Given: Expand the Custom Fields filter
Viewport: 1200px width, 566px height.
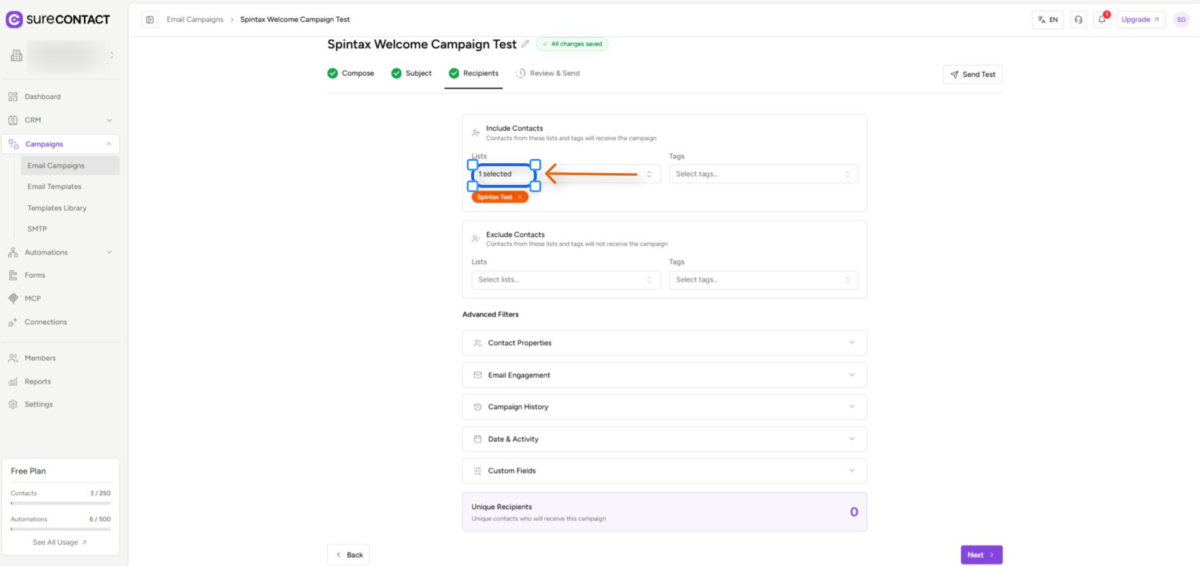Looking at the screenshot, I should pyautogui.click(x=664, y=471).
